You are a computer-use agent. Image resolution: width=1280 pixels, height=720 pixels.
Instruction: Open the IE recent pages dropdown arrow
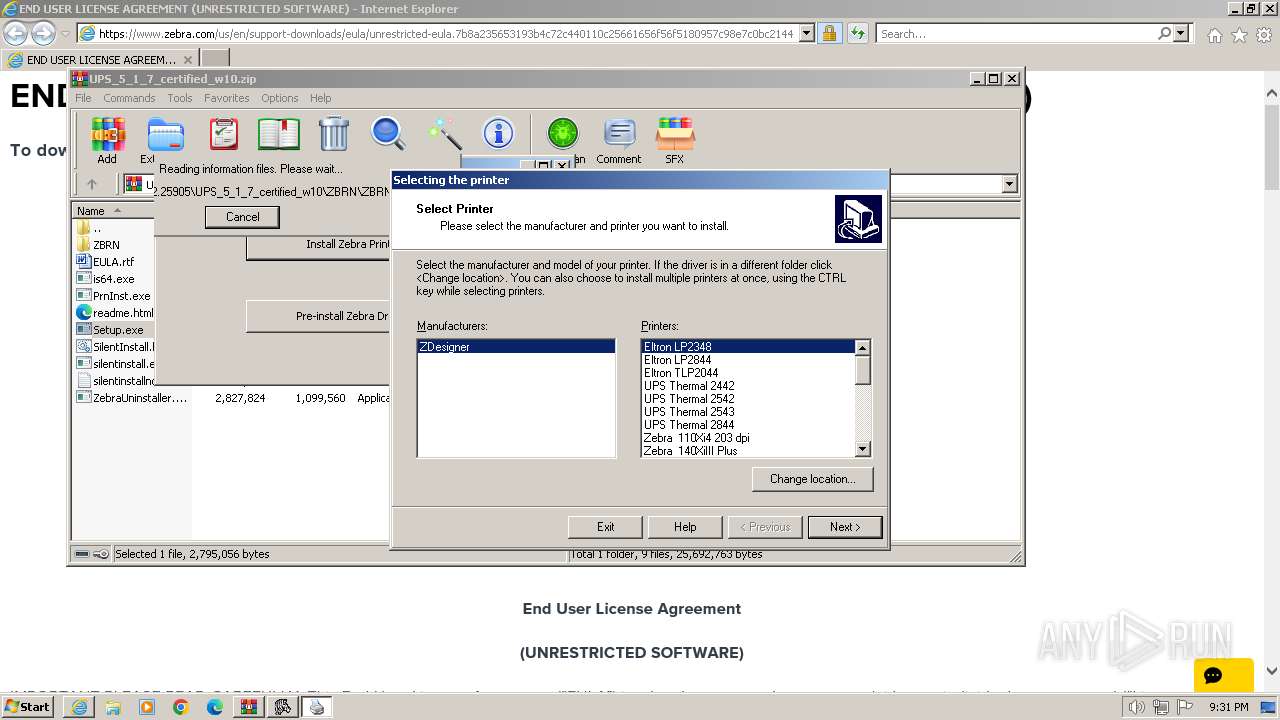pyautogui.click(x=65, y=33)
